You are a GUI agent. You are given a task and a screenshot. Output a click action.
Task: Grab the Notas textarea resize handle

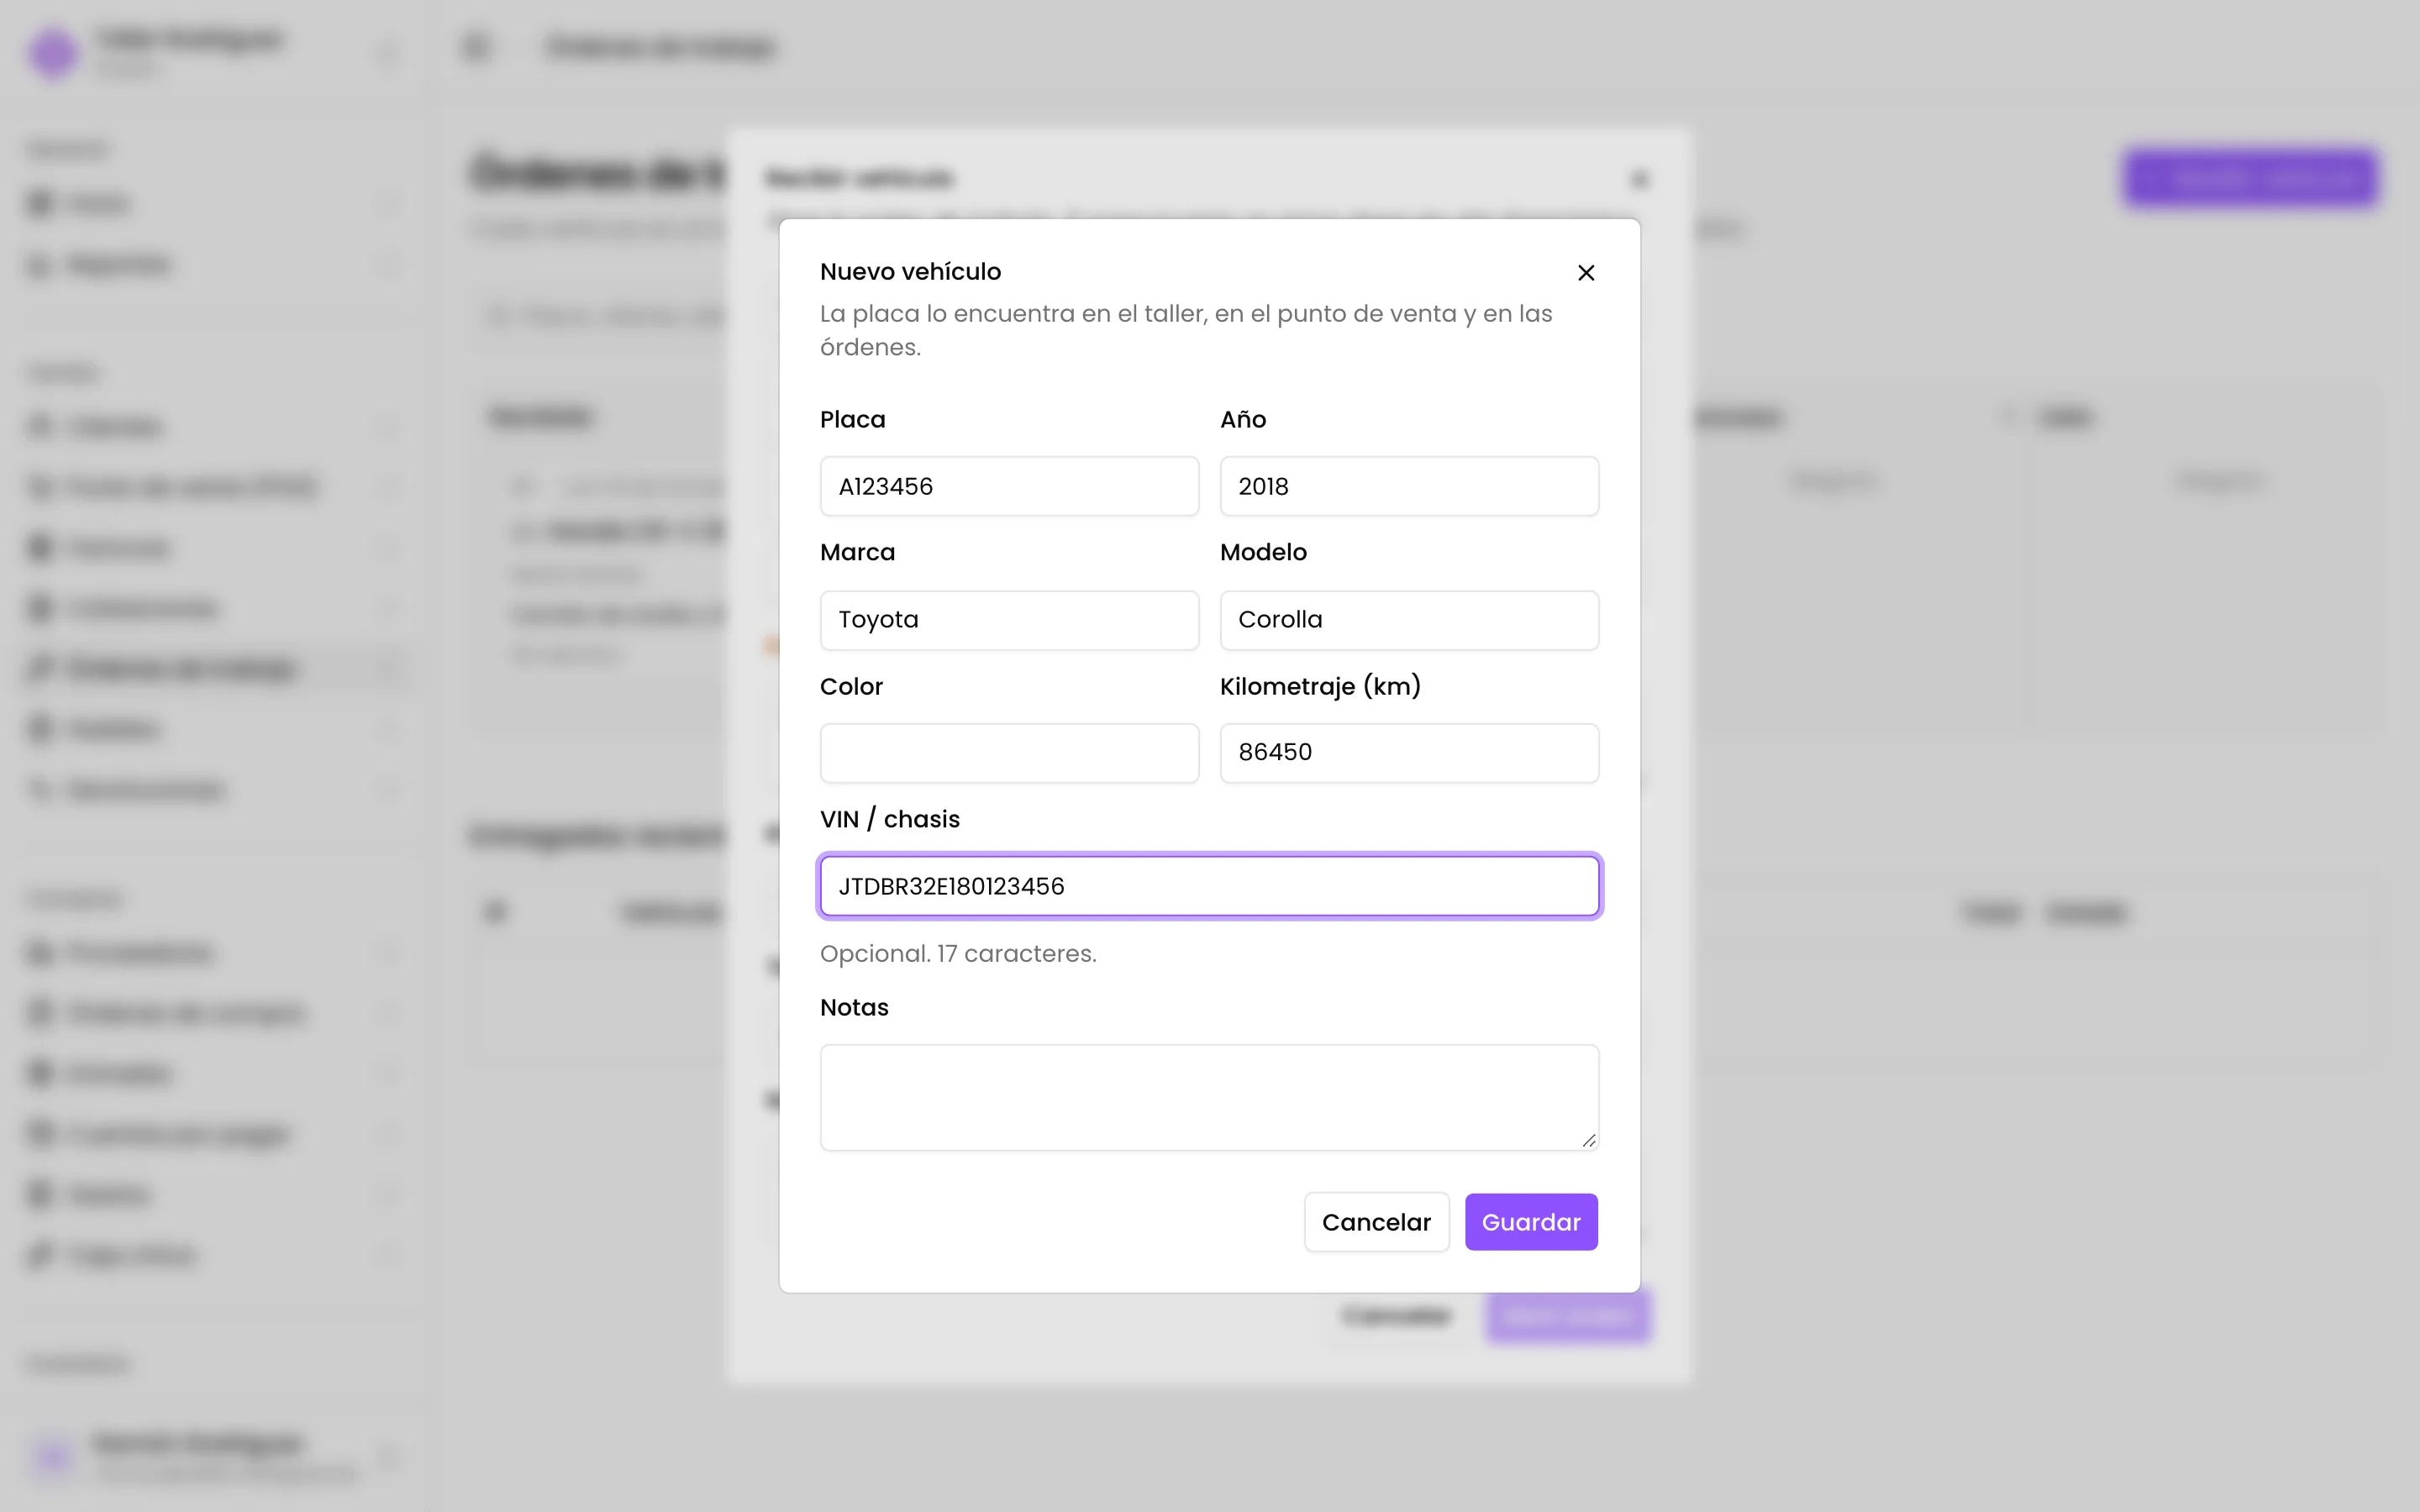(x=1589, y=1140)
